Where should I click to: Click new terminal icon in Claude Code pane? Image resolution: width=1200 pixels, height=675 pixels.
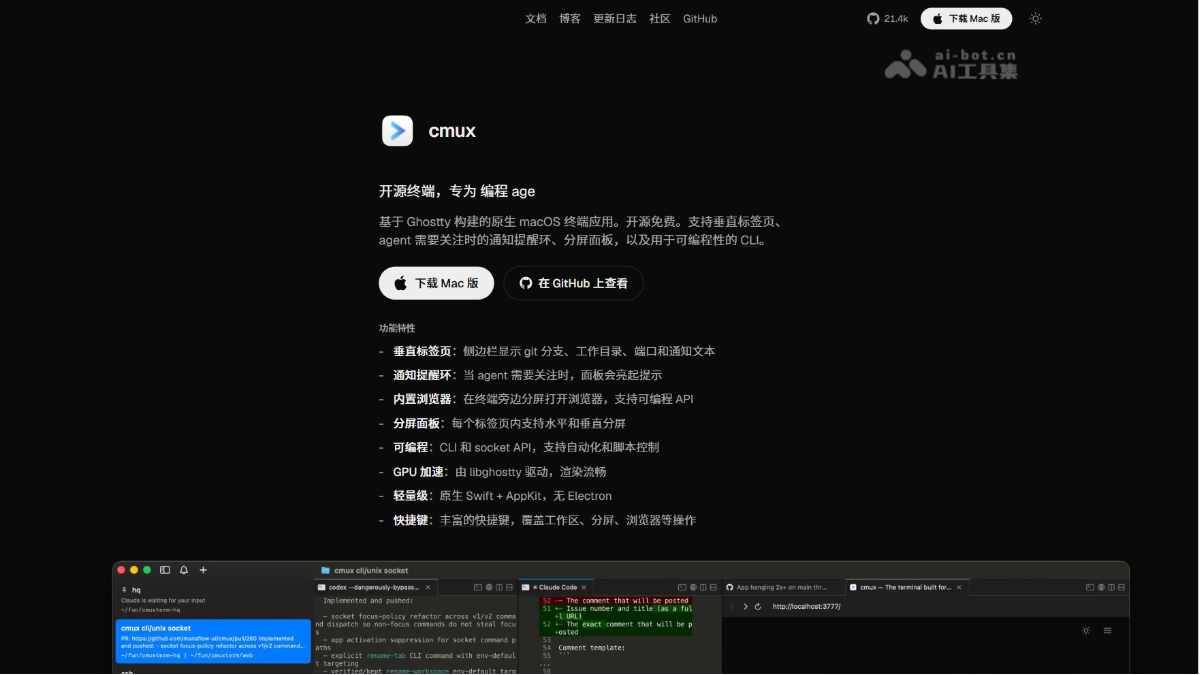tap(682, 587)
